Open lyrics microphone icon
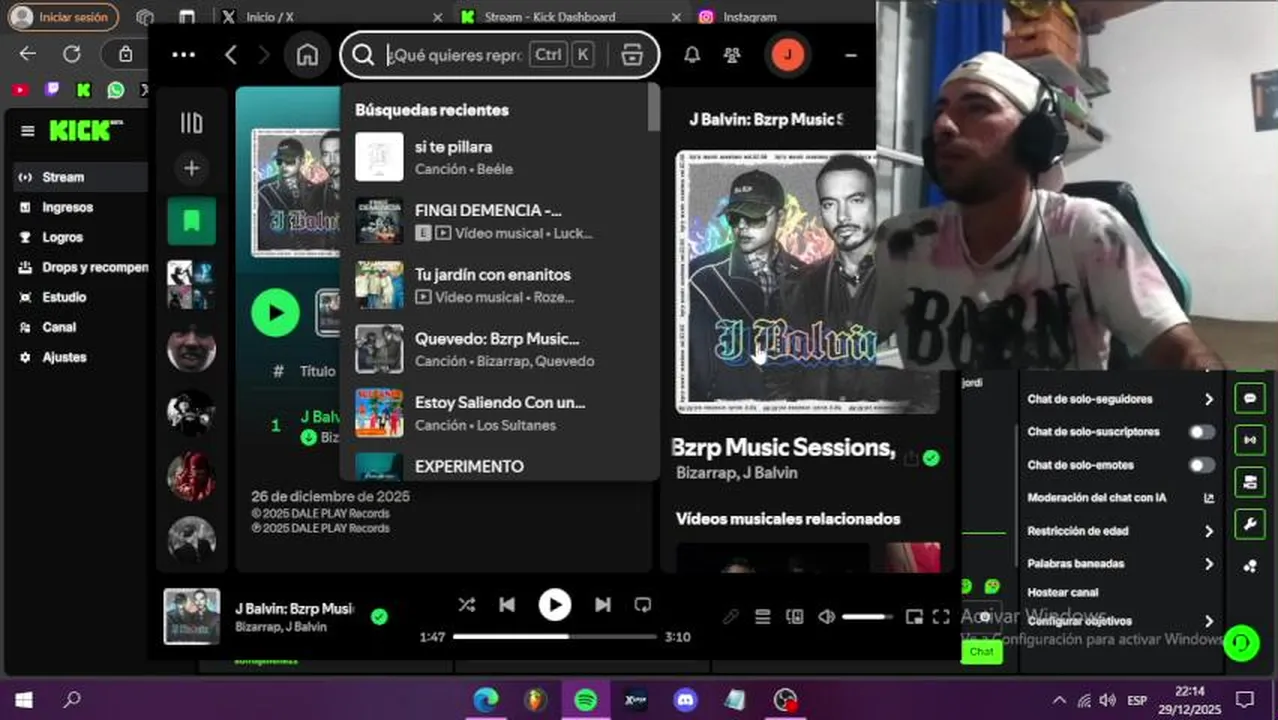 731,617
